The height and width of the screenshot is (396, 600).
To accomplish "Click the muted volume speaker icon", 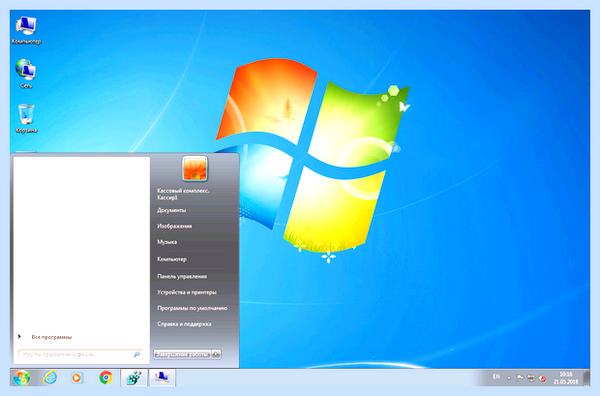I will click(x=542, y=378).
